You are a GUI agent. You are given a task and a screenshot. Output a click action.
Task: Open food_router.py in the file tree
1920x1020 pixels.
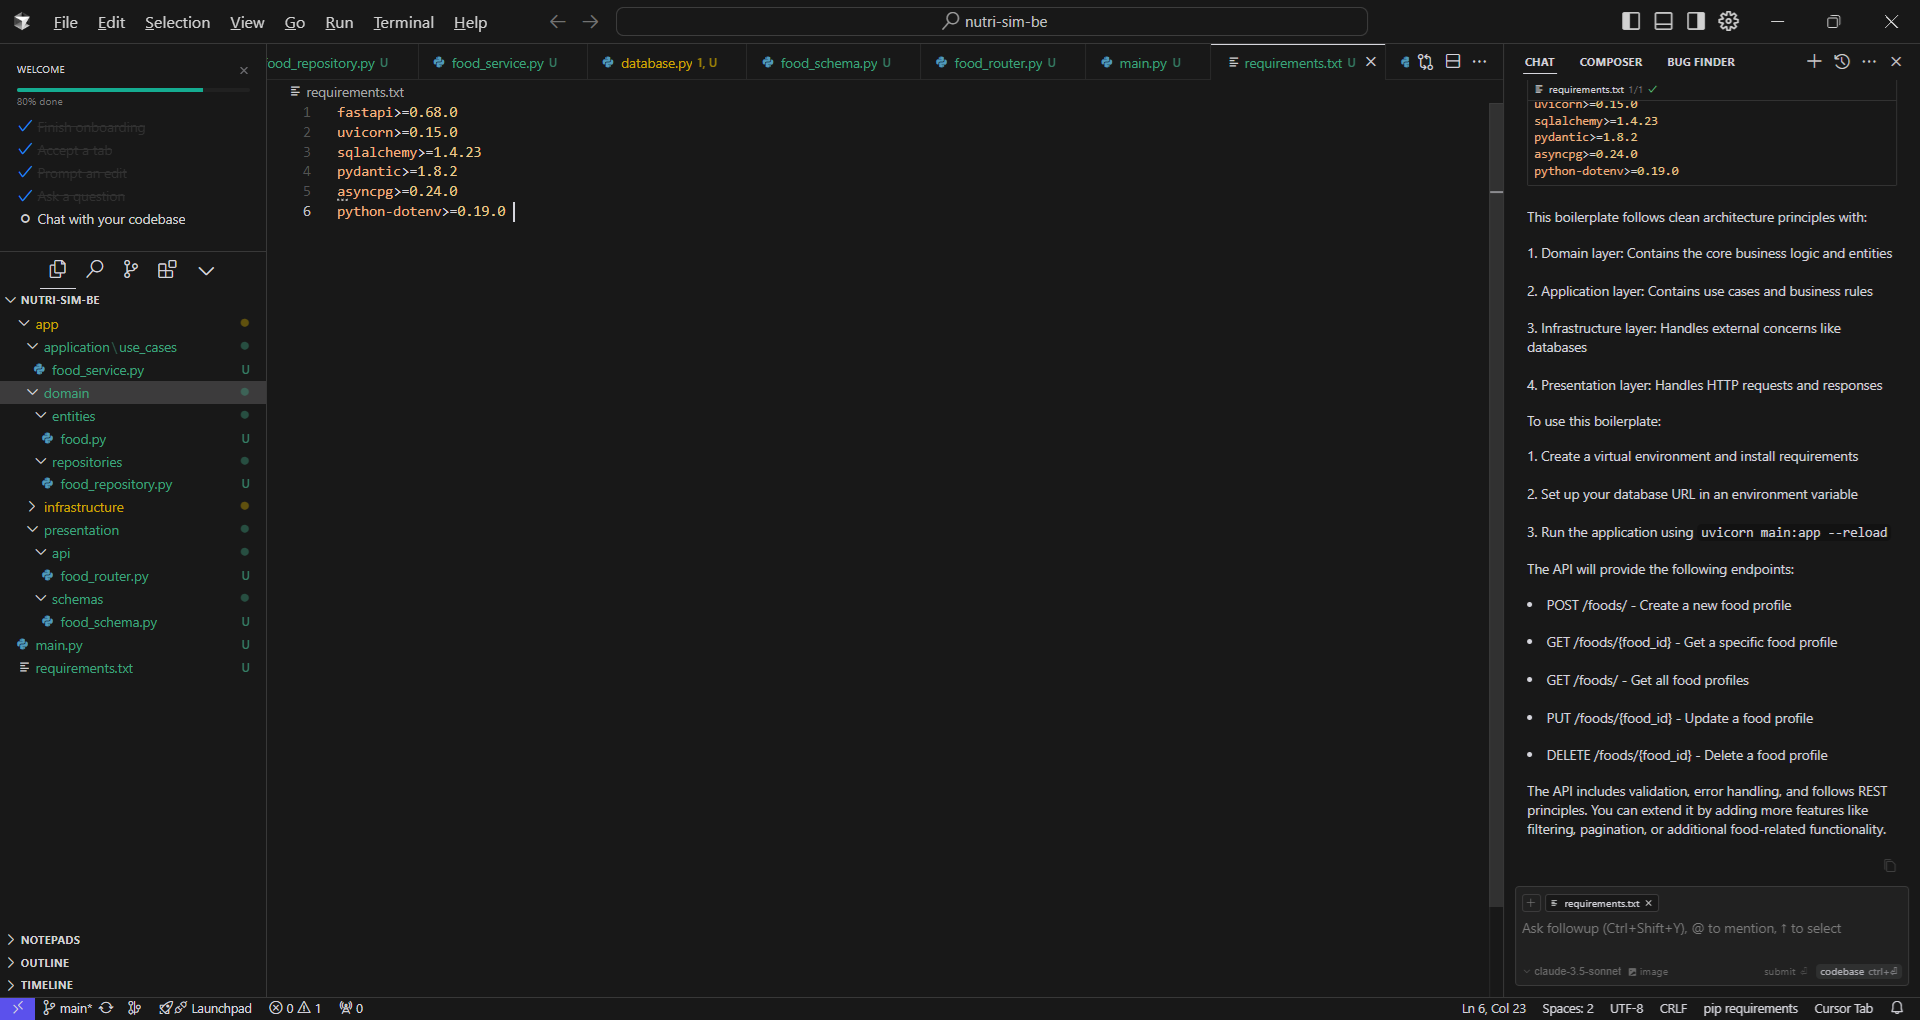point(104,576)
